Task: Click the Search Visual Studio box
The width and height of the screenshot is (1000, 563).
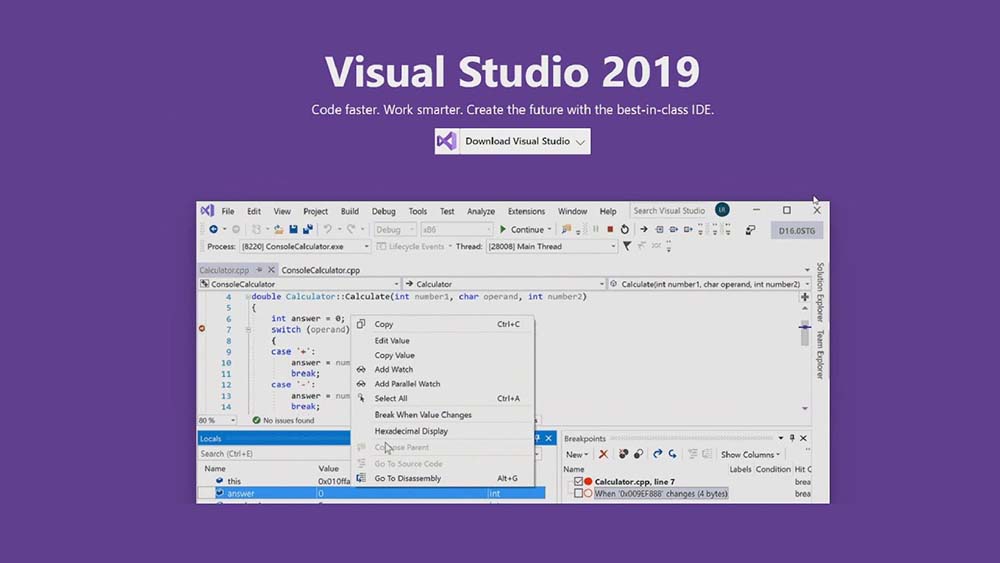Action: pos(670,210)
